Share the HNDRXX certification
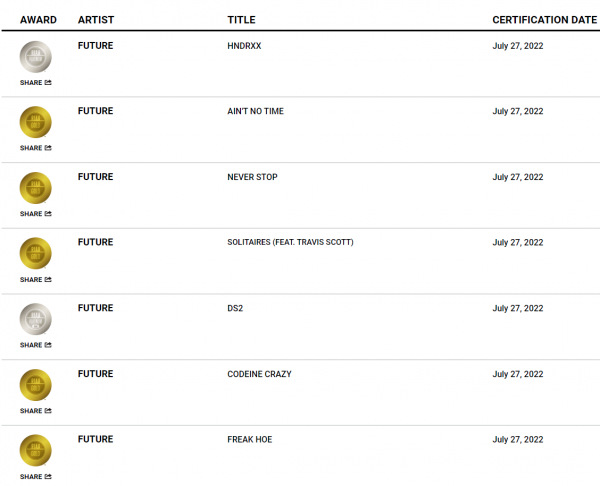 [36, 83]
